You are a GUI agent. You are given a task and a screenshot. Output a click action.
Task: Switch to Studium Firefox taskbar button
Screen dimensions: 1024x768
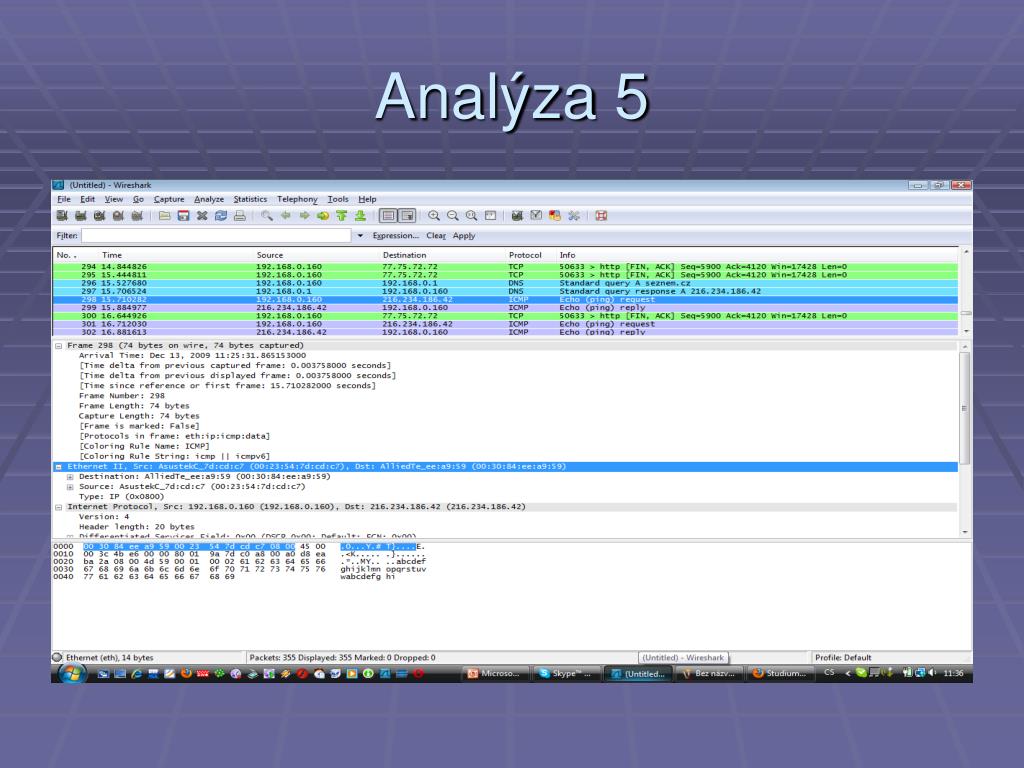pos(779,673)
